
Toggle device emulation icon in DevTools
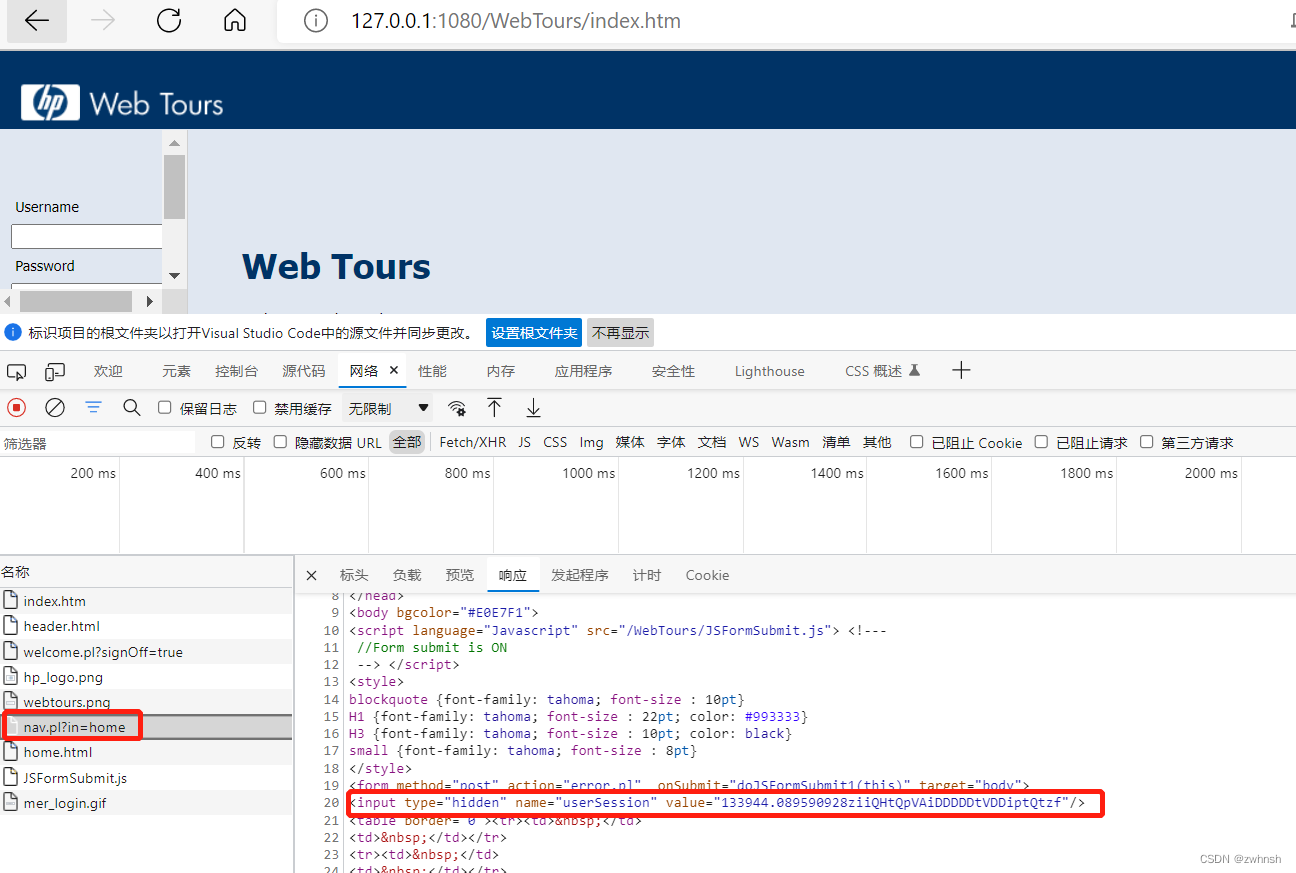coord(55,371)
